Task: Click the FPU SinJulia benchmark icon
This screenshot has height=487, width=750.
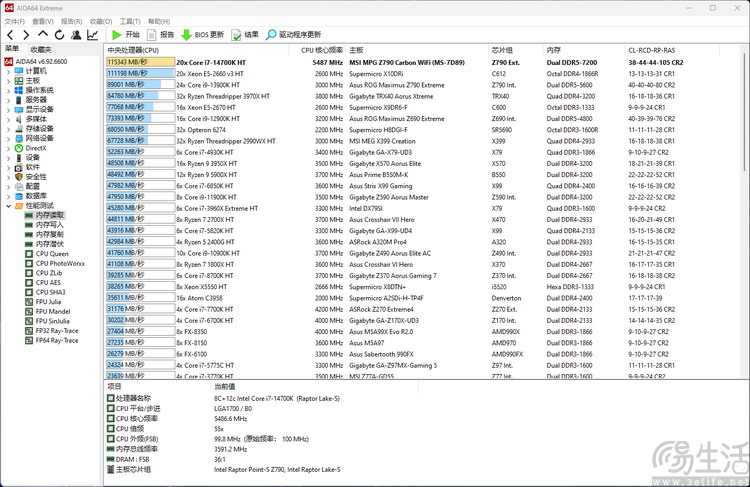Action: (29, 321)
